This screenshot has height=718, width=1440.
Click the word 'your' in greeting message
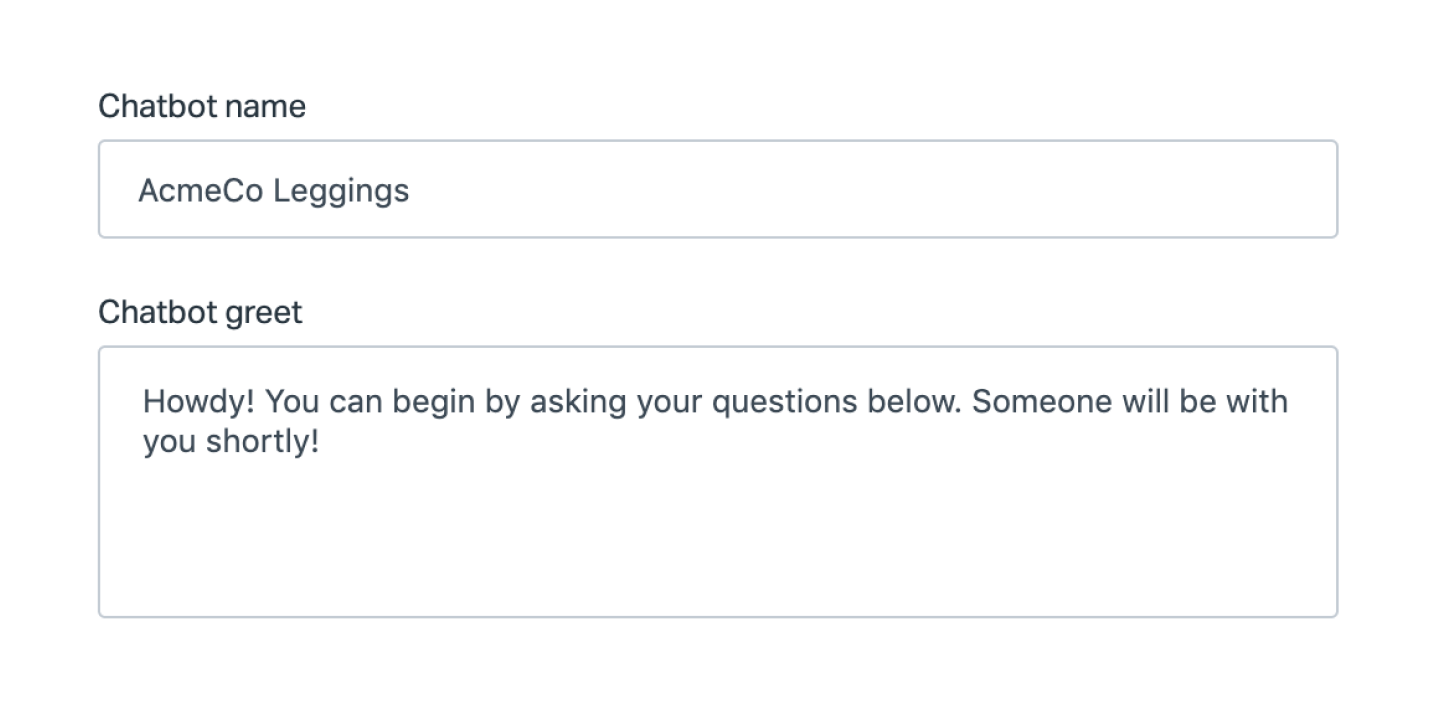(648, 403)
